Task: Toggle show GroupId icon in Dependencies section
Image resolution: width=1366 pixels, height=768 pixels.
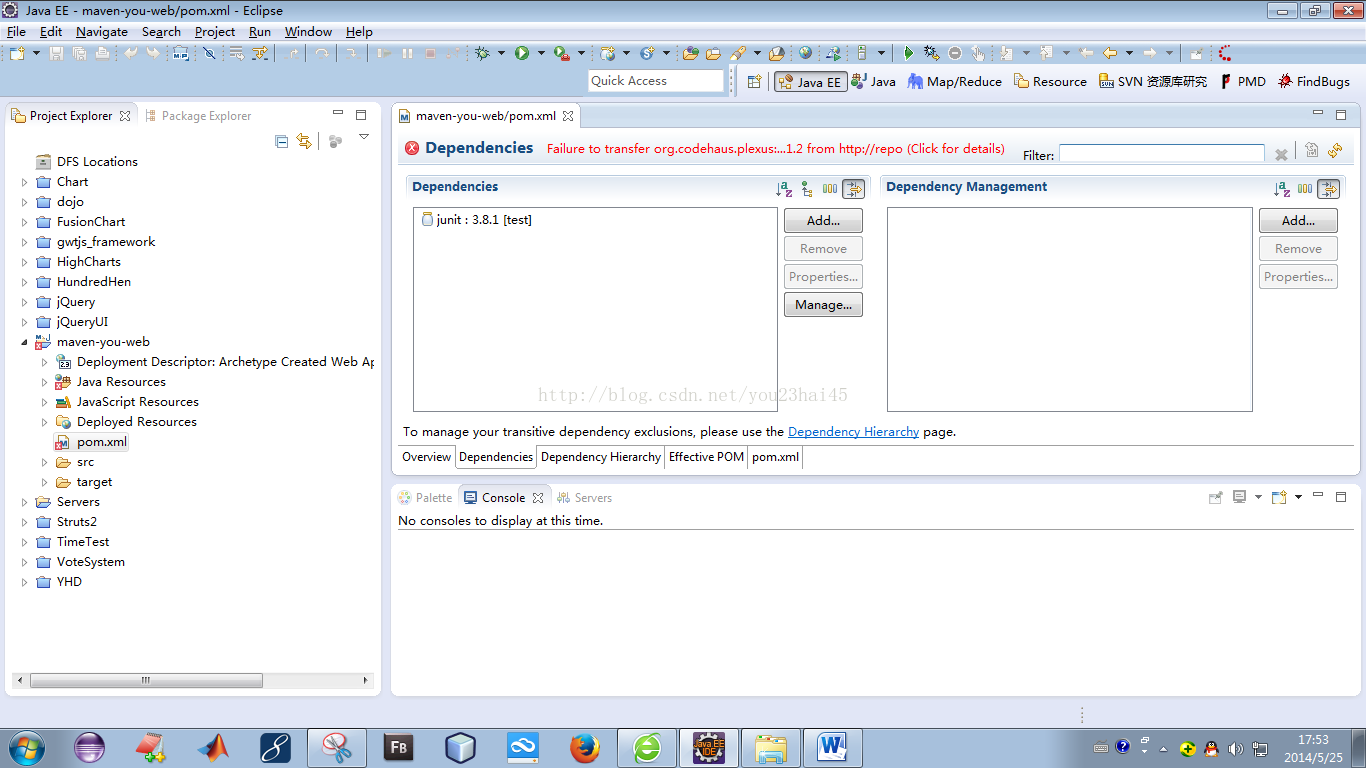Action: pyautogui.click(x=830, y=188)
